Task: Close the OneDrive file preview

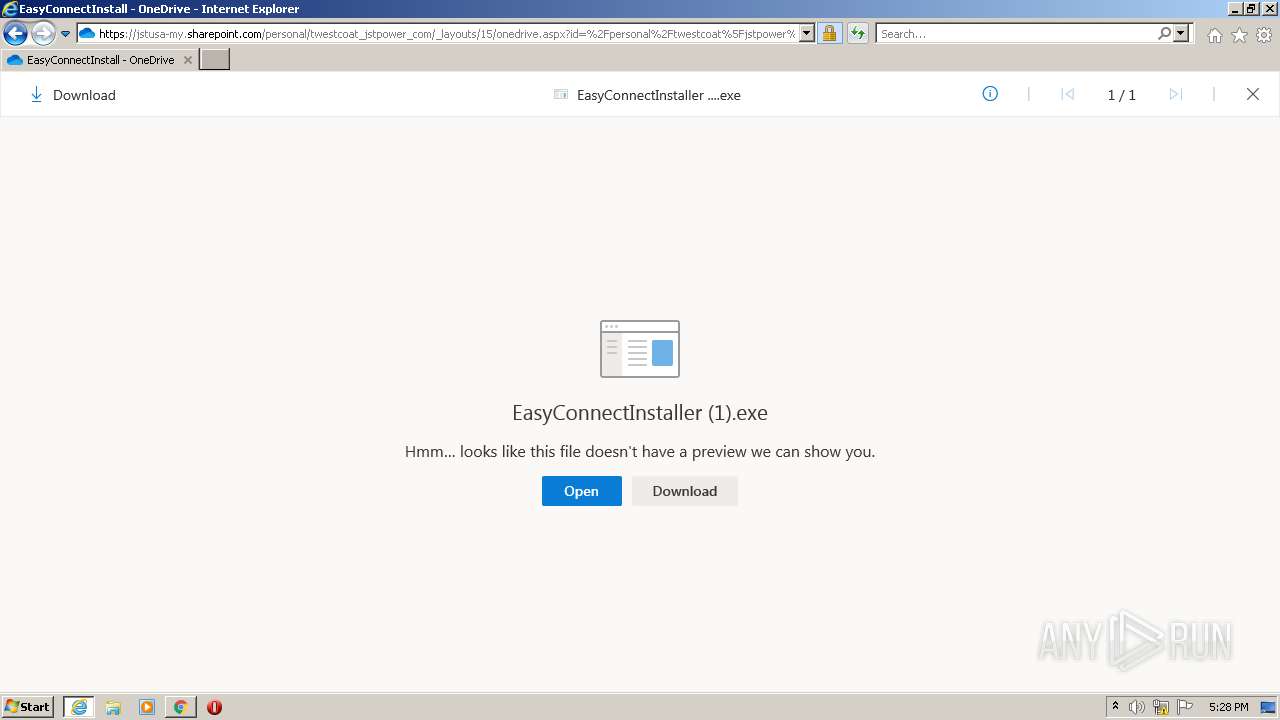Action: pyautogui.click(x=1252, y=94)
